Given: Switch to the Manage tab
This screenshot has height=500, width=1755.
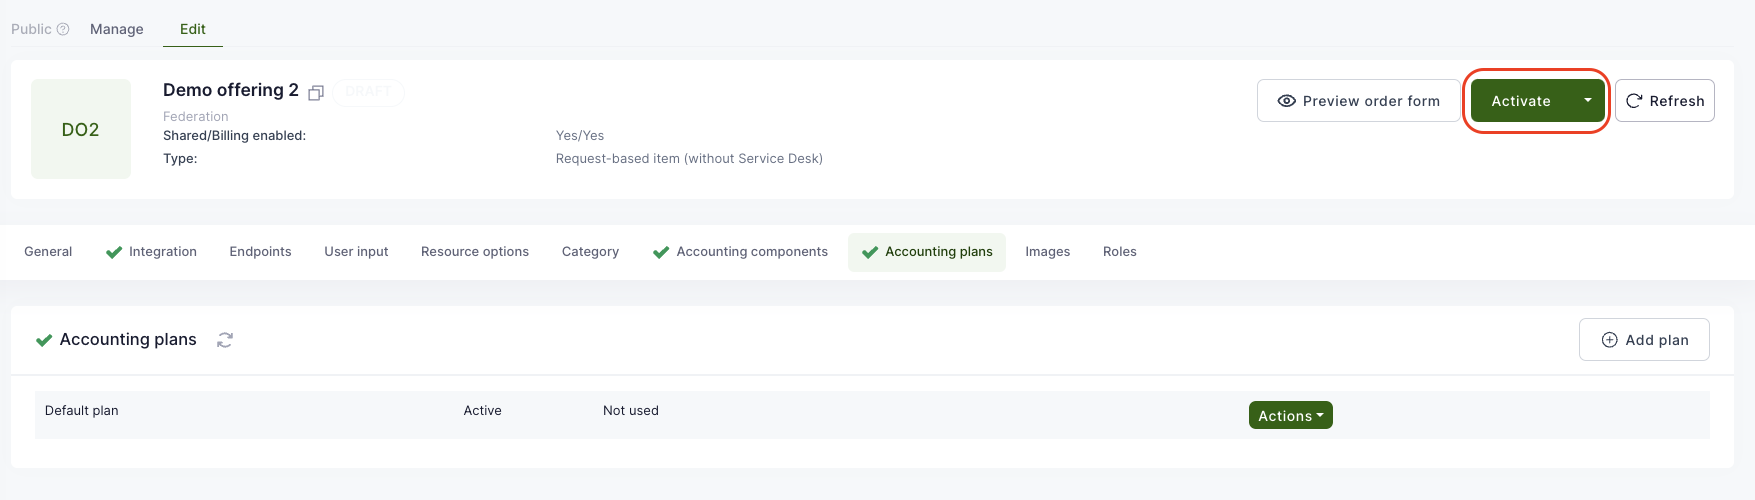Looking at the screenshot, I should (117, 29).
